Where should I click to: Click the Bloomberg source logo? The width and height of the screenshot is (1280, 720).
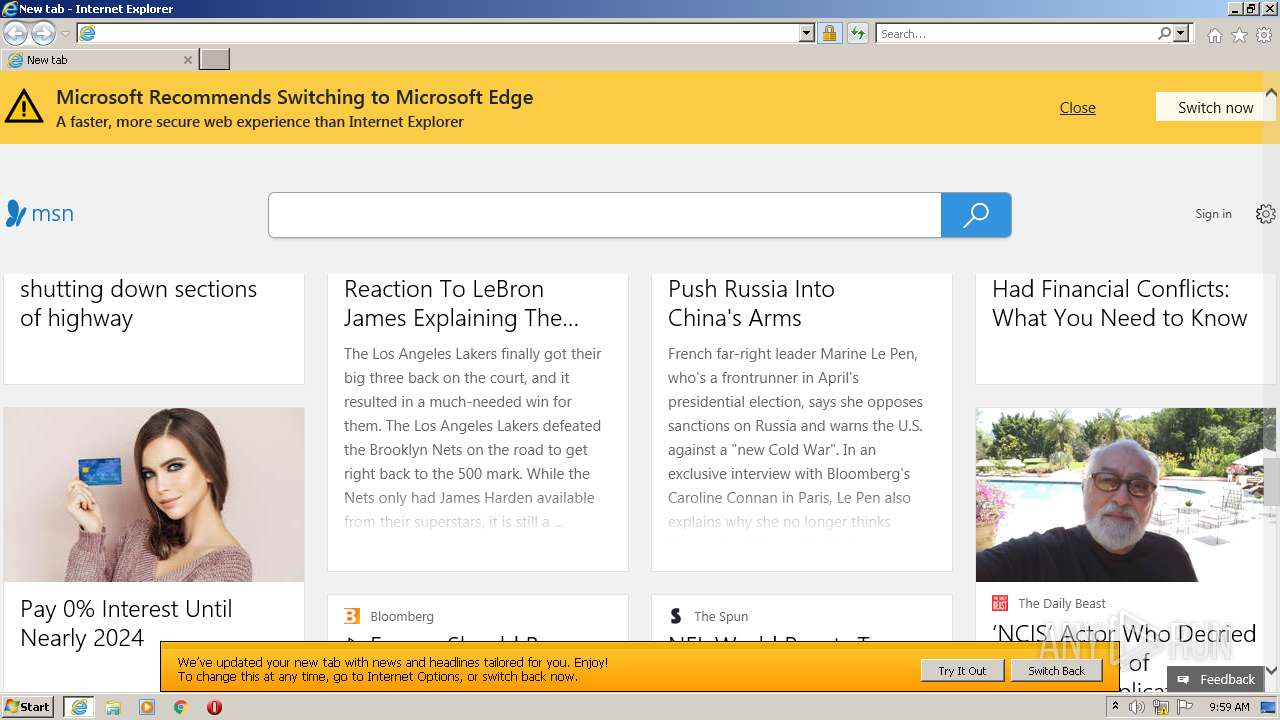pyautogui.click(x=352, y=616)
